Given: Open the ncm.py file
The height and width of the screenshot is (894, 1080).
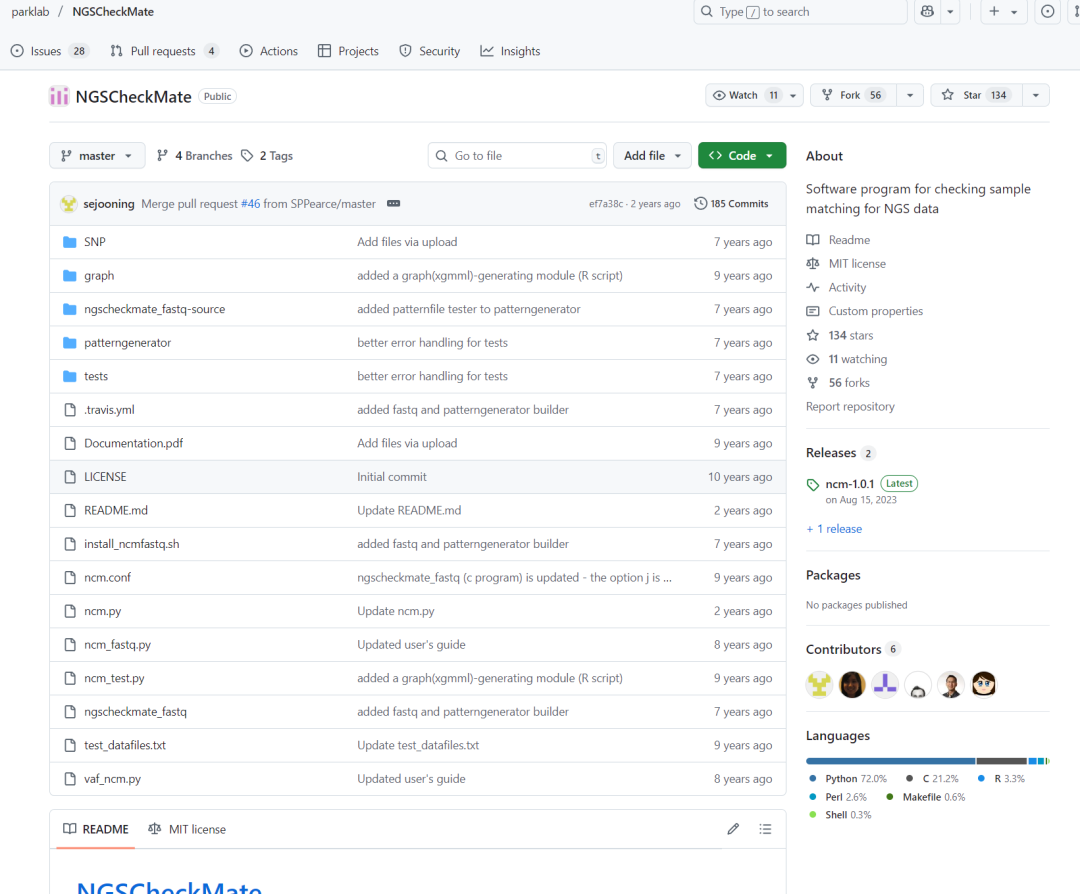Looking at the screenshot, I should click(x=103, y=611).
